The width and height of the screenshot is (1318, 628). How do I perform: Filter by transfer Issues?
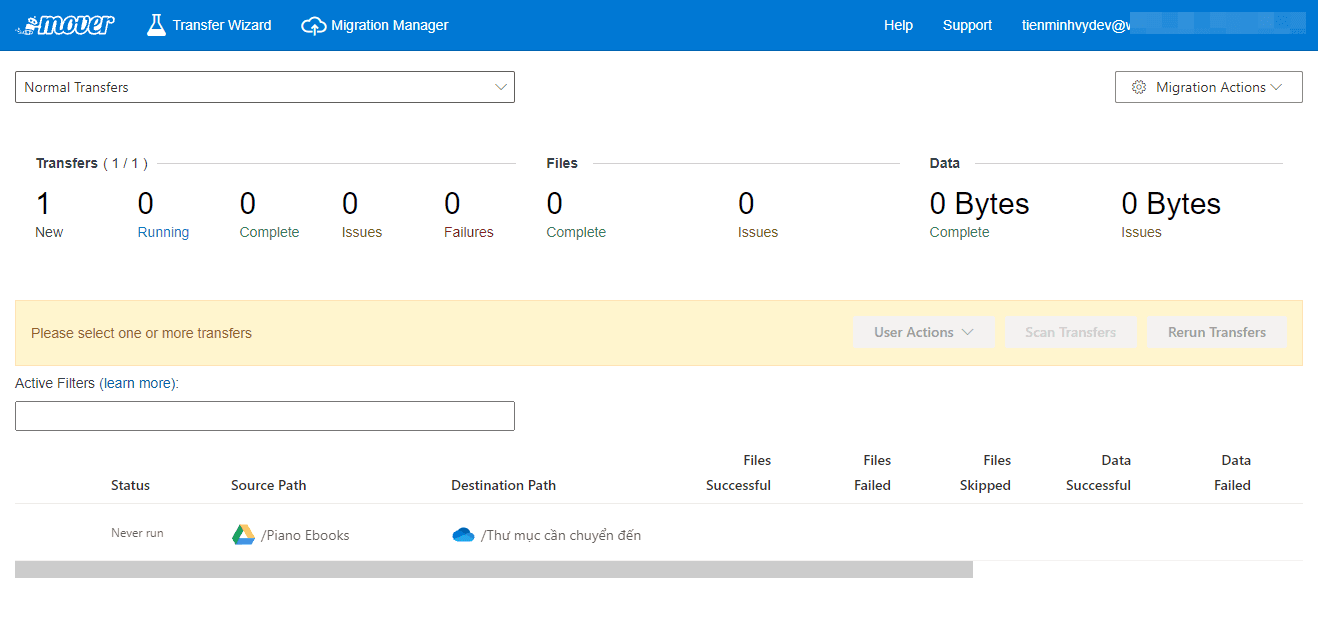[362, 232]
